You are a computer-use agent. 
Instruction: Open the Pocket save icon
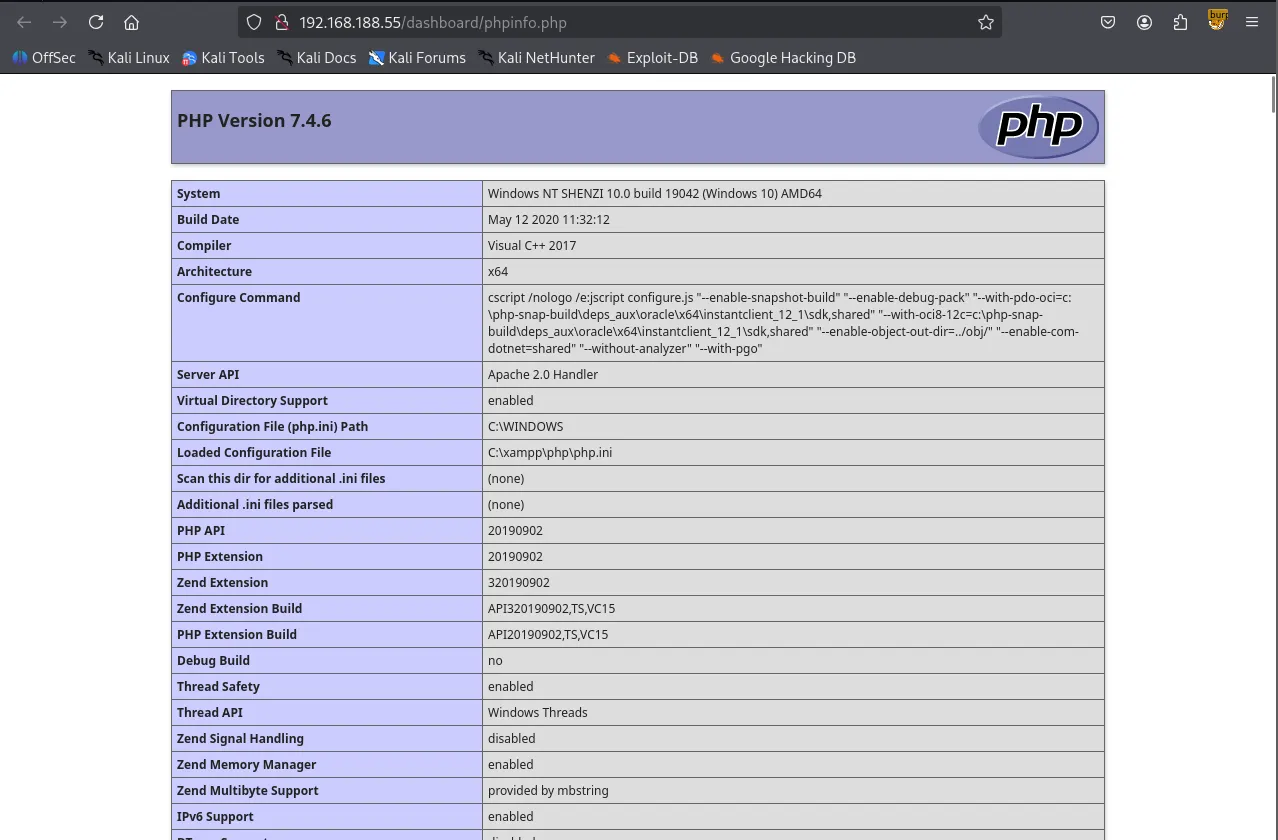click(1108, 22)
